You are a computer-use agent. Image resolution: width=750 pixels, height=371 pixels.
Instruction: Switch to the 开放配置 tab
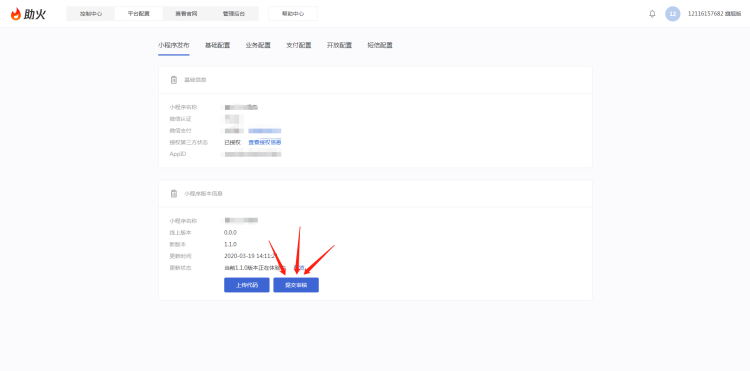click(x=339, y=45)
